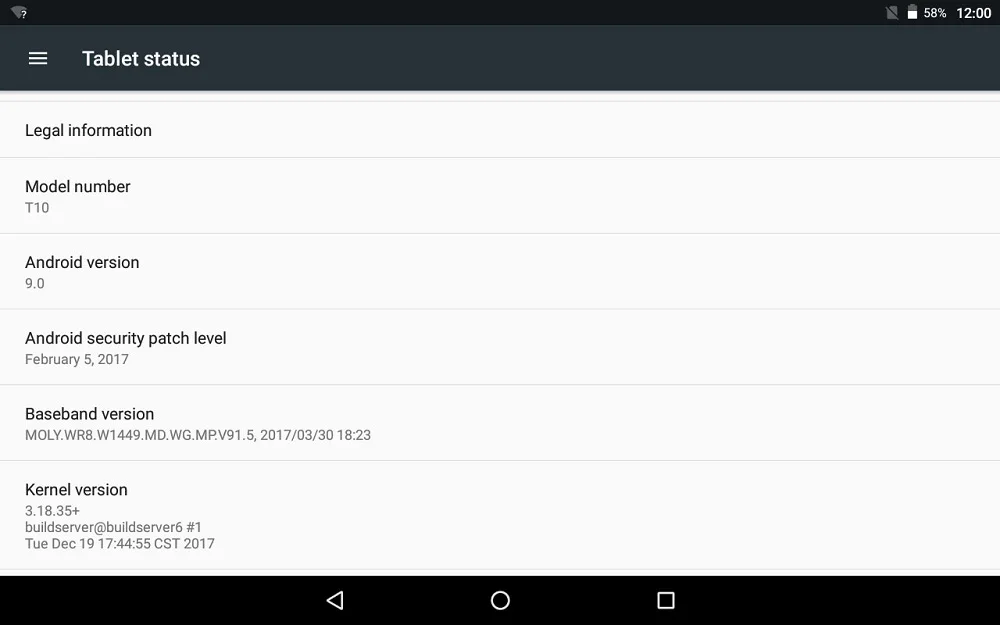Open Recent apps square button
Screen dimensions: 1000x625
pos(666,600)
